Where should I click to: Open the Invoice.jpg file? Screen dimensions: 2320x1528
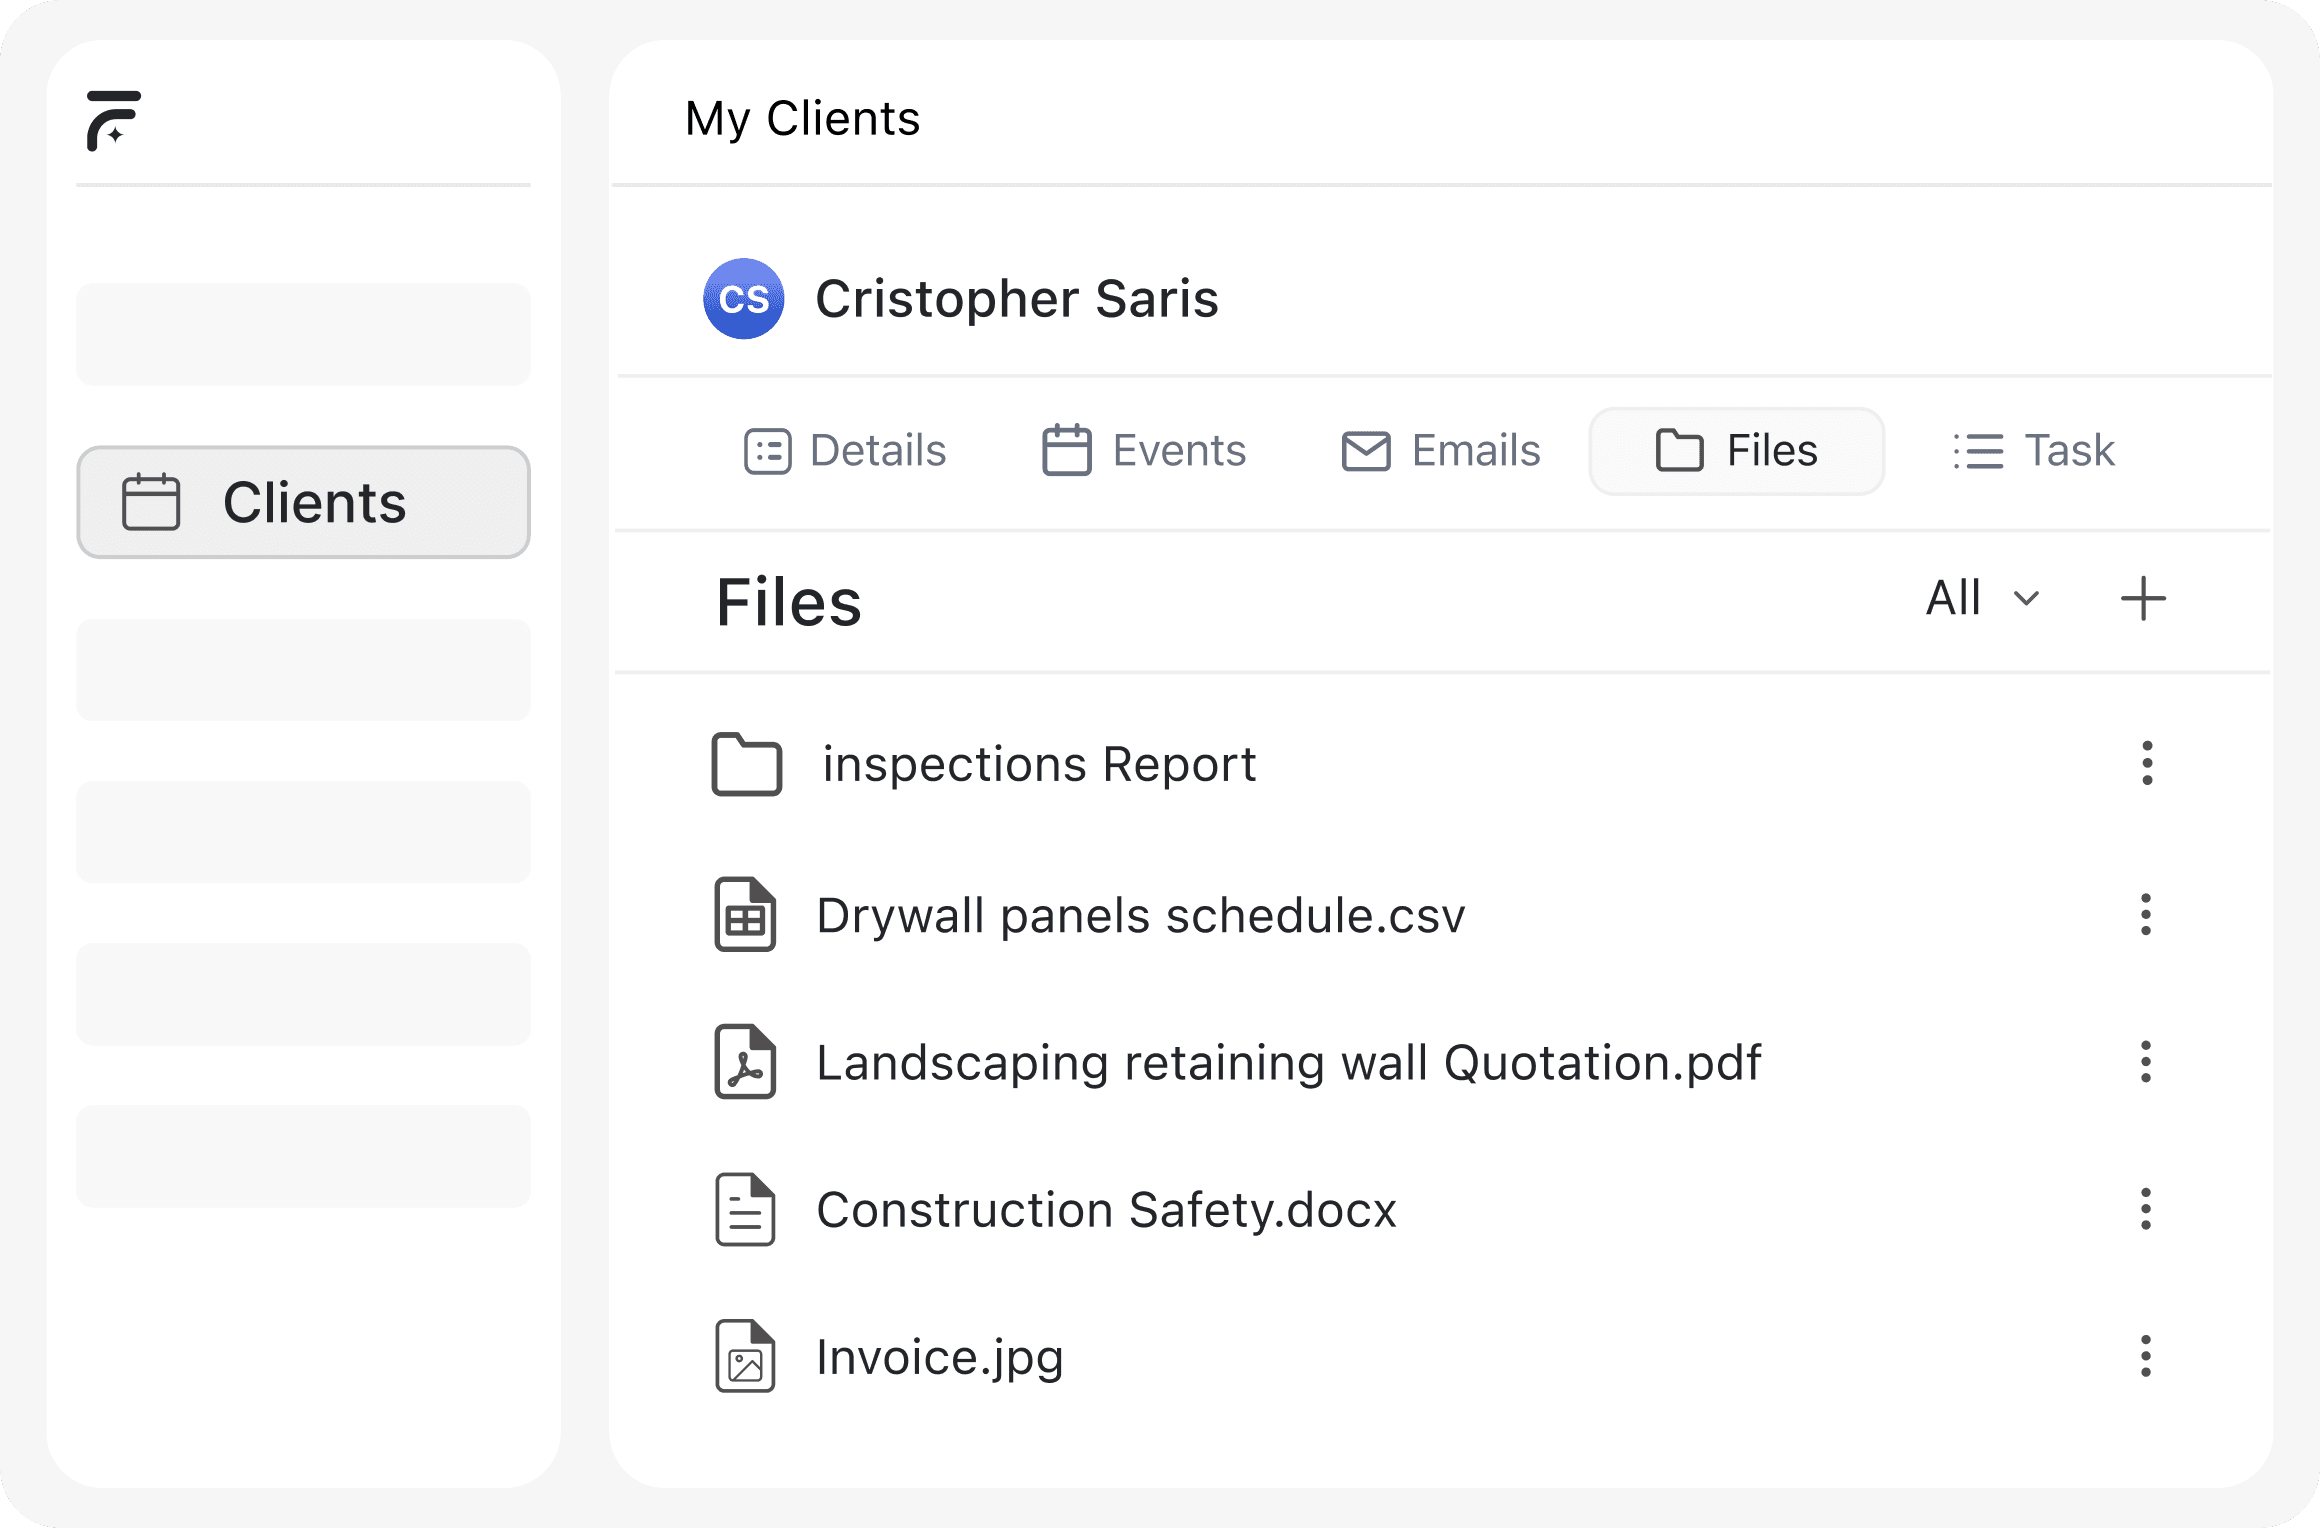click(939, 1357)
